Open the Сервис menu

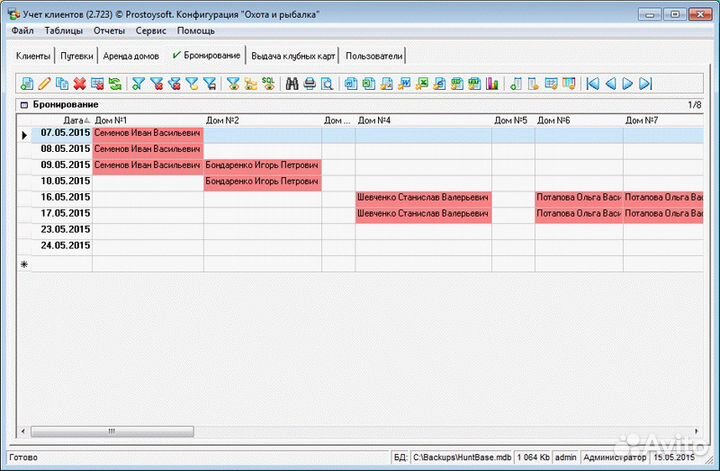(151, 31)
